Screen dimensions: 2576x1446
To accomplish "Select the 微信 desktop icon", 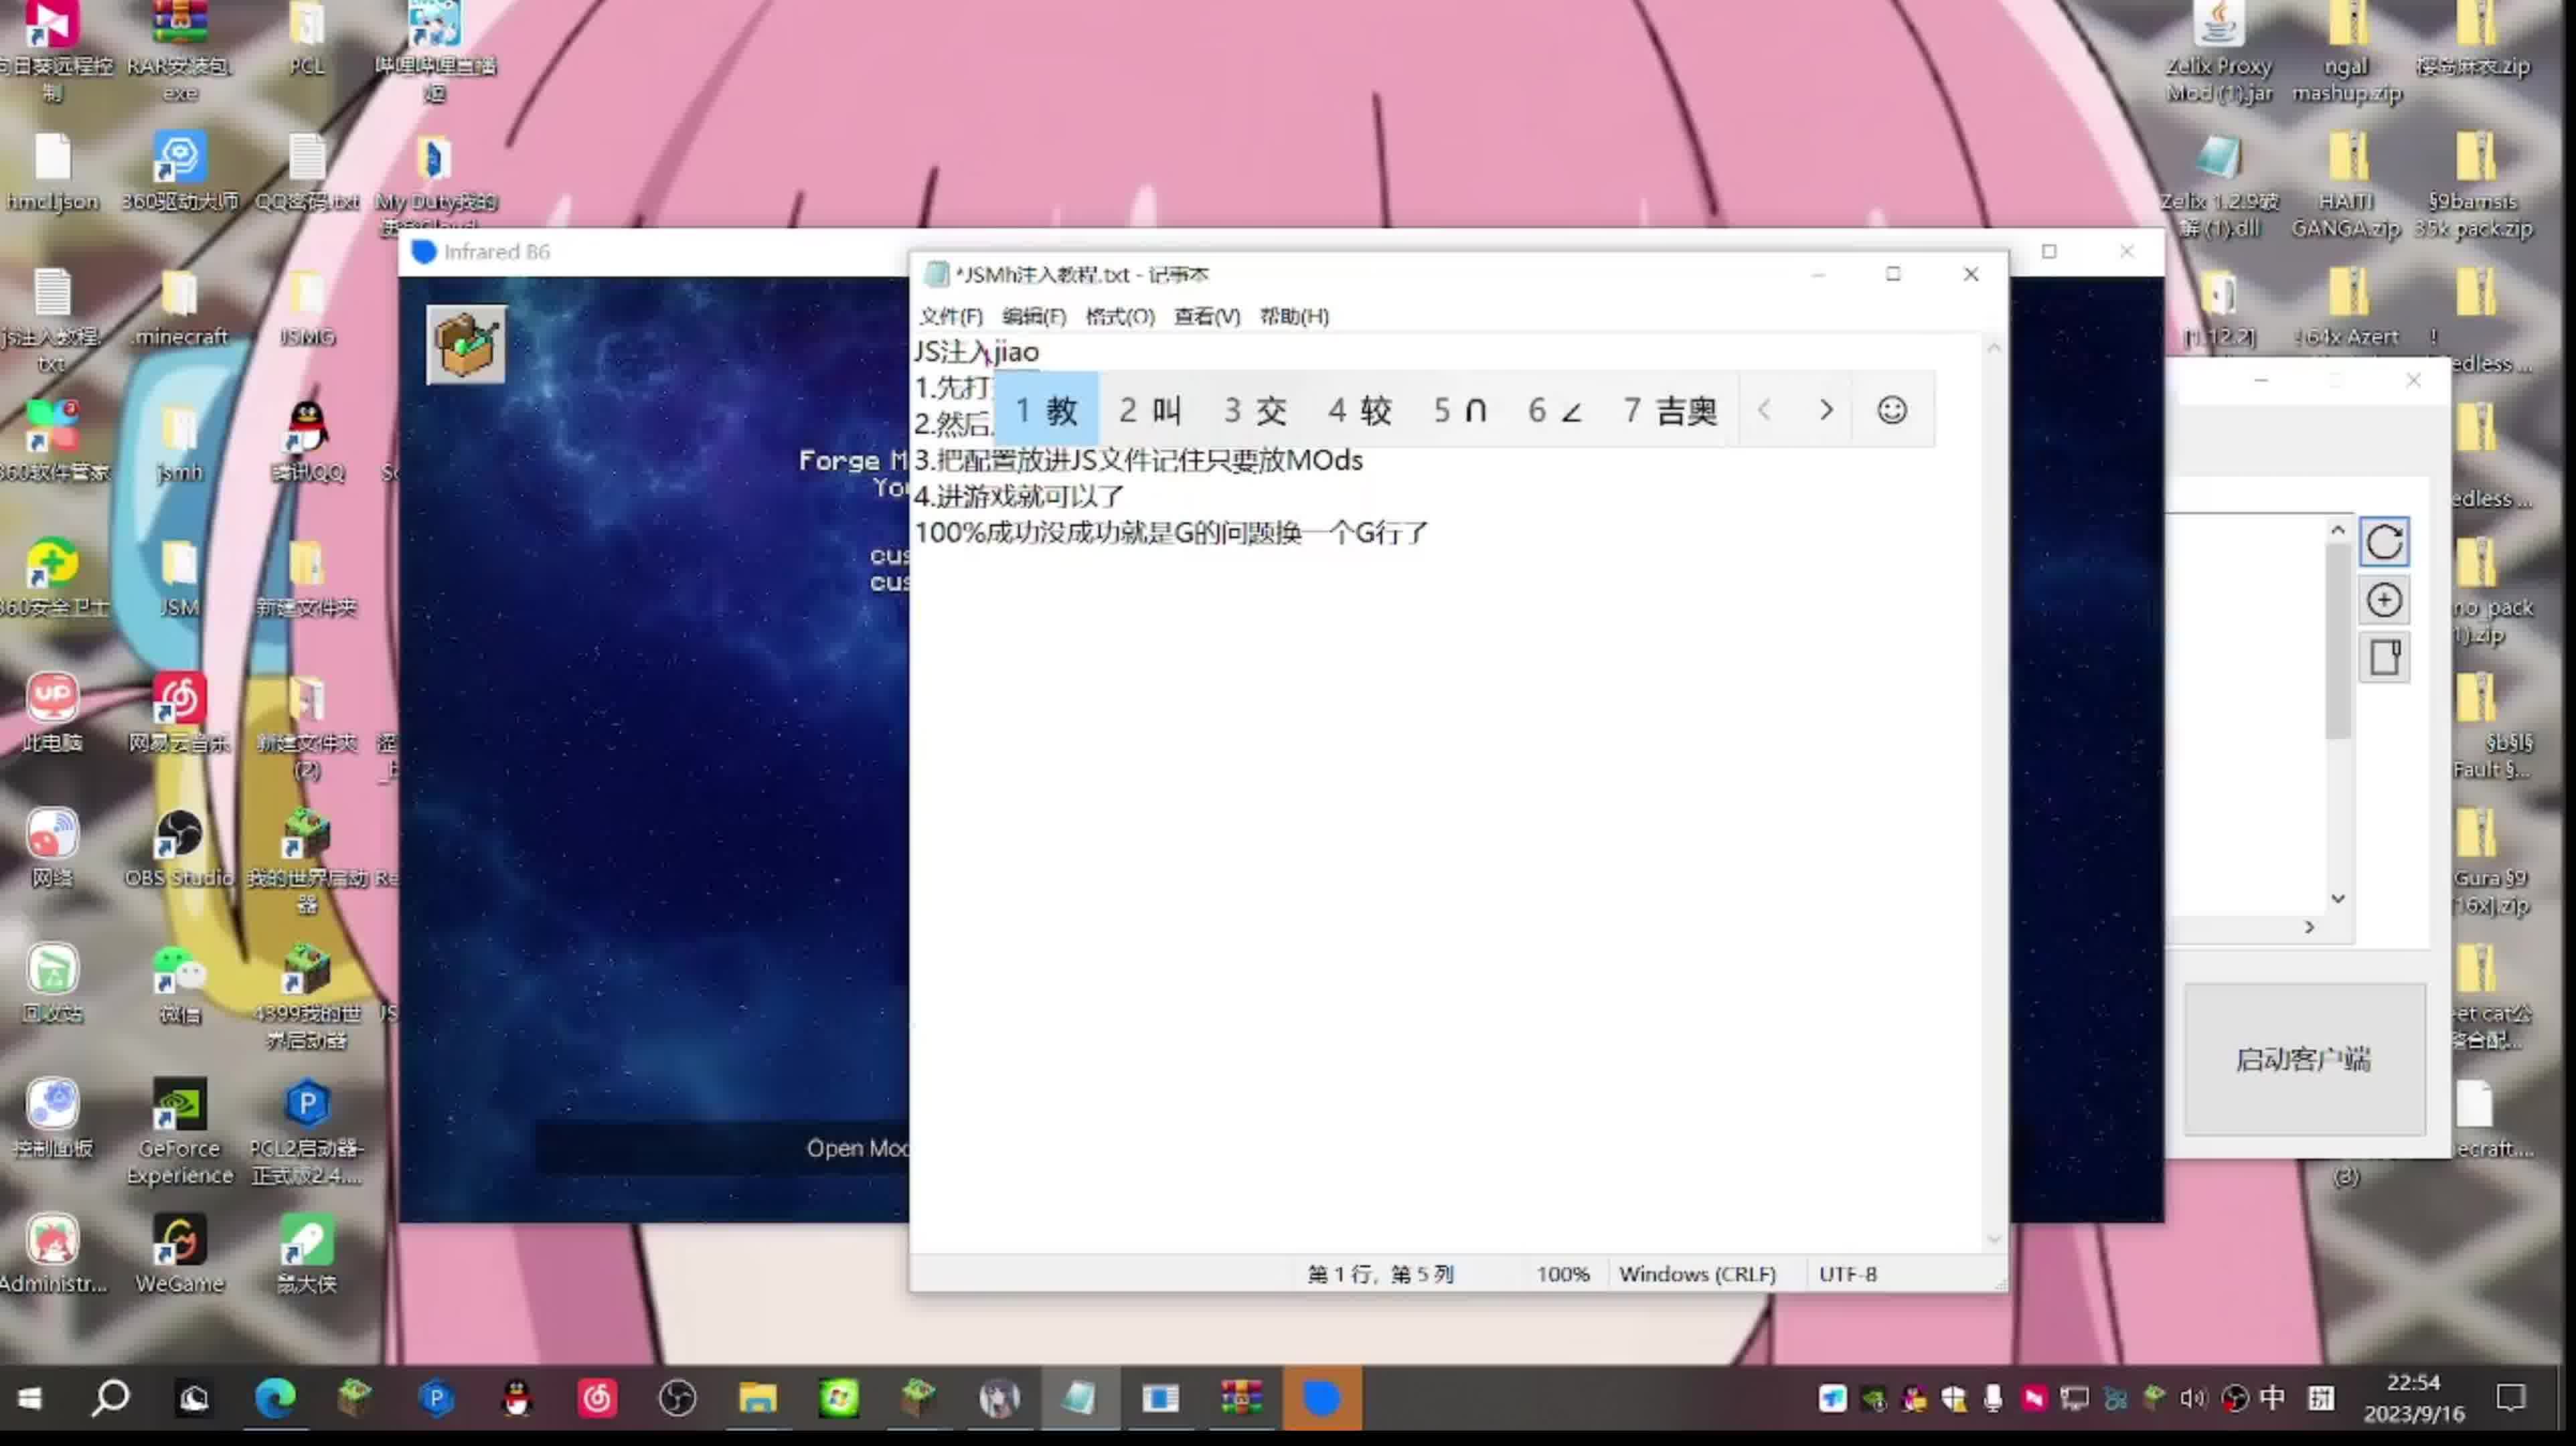I will [x=179, y=984].
